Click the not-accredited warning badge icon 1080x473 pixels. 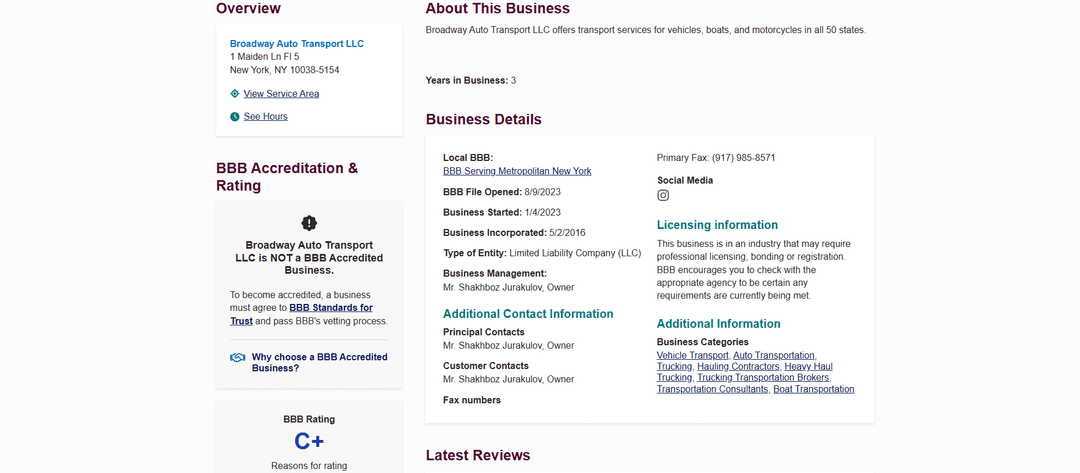(x=309, y=223)
